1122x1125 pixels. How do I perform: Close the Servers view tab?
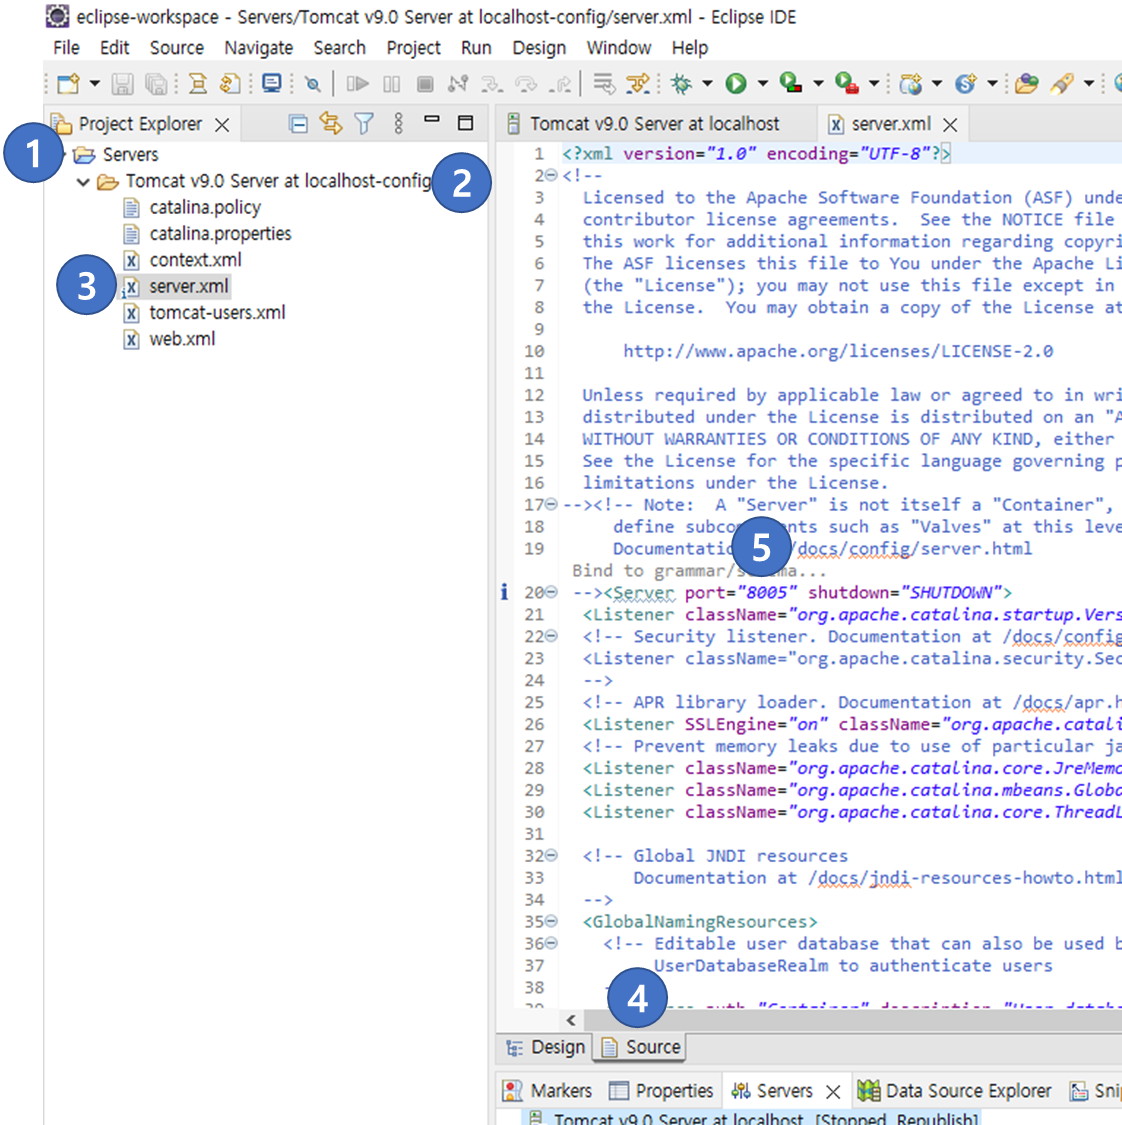coord(833,1092)
